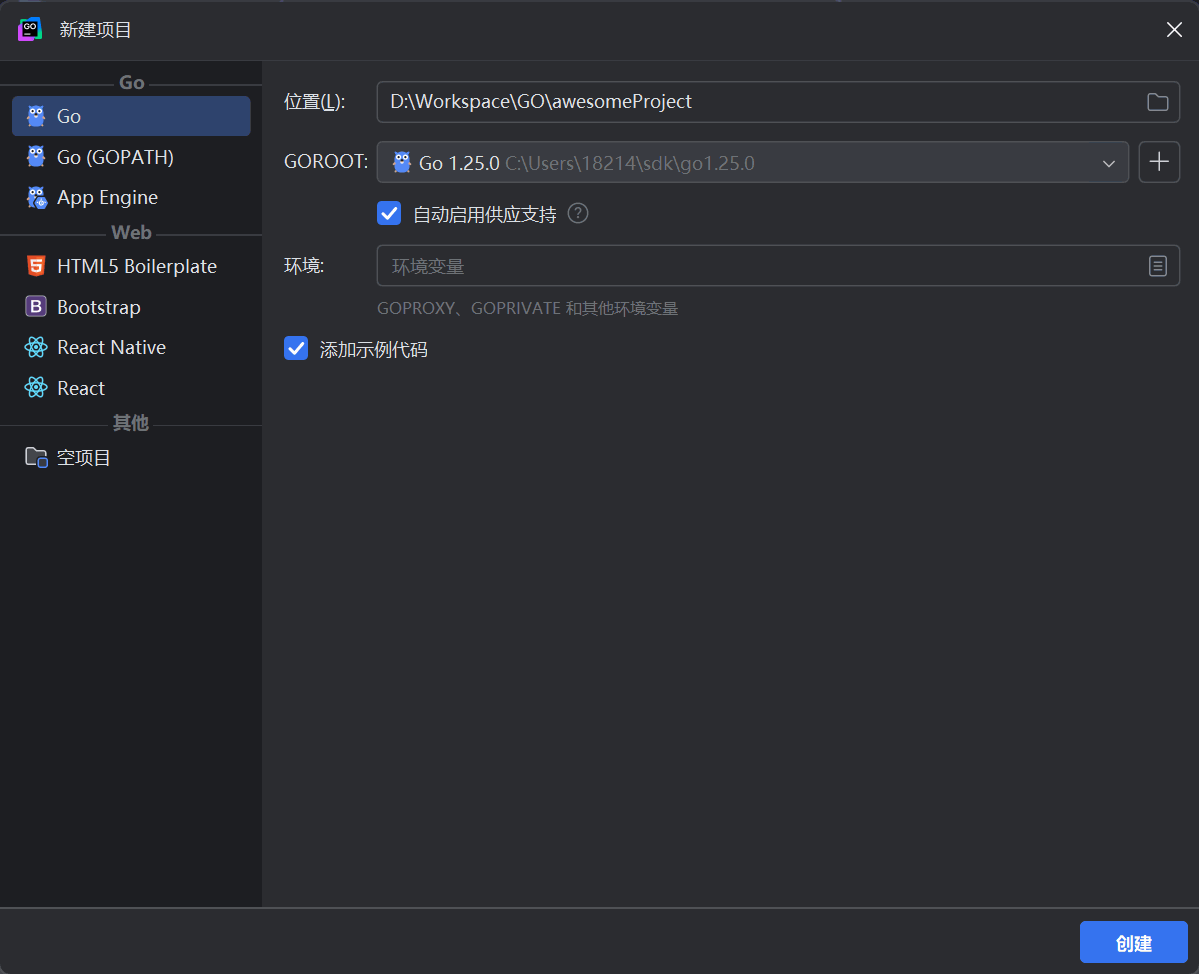This screenshot has height=974, width=1199.
Task: Browse for project location folder
Action: pos(1157,102)
